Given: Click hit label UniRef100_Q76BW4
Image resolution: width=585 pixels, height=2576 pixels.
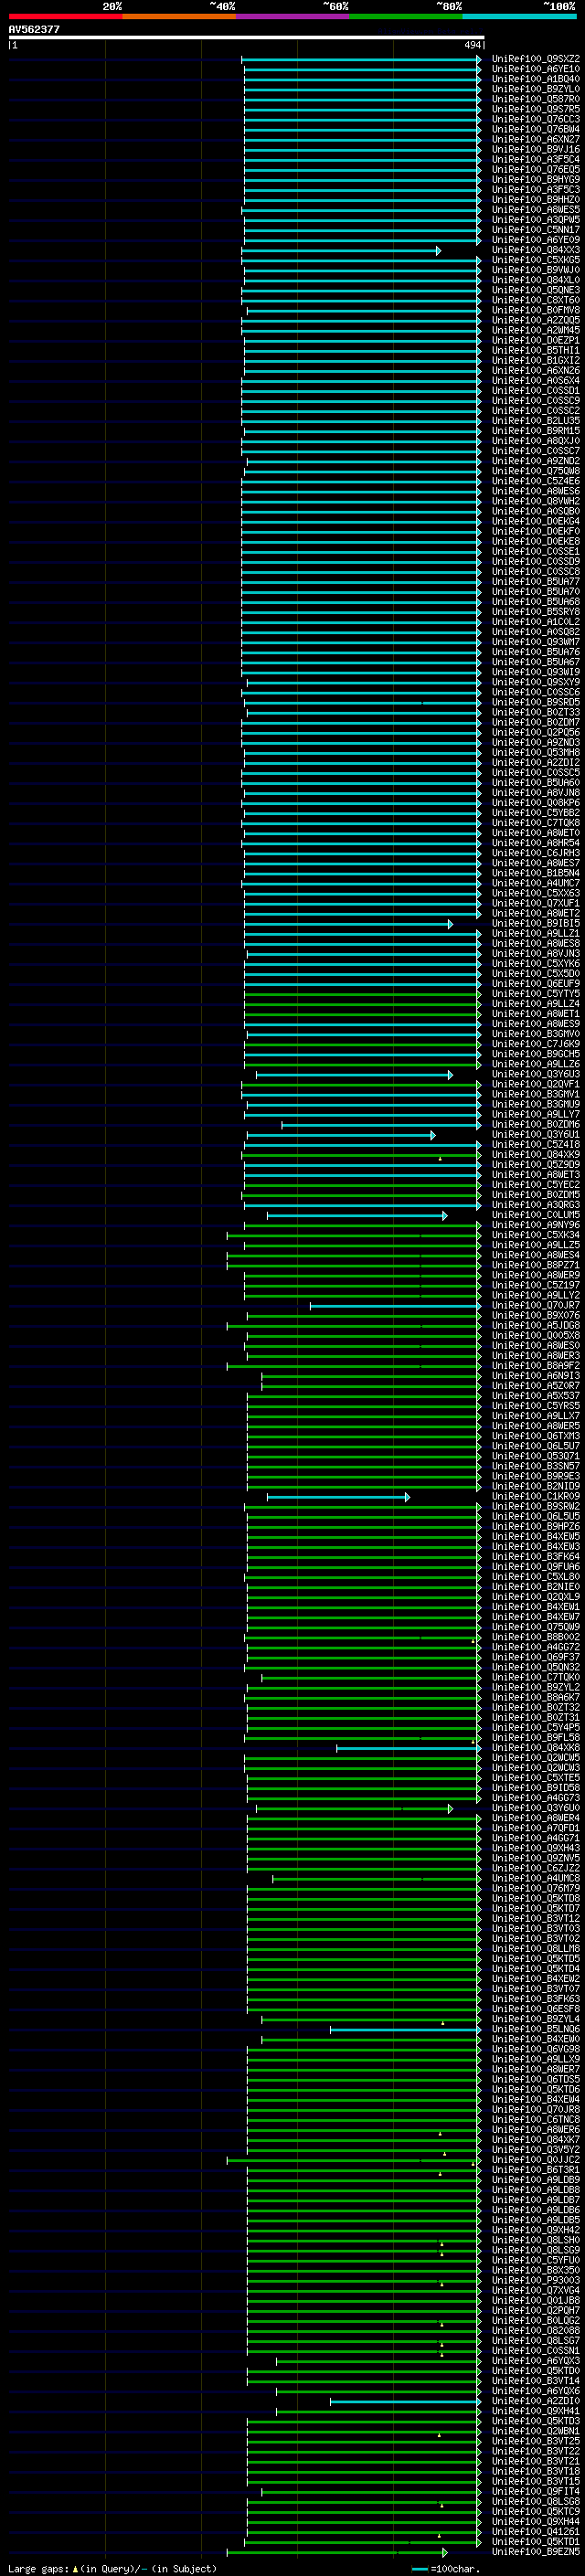Looking at the screenshot, I should click(x=536, y=129).
